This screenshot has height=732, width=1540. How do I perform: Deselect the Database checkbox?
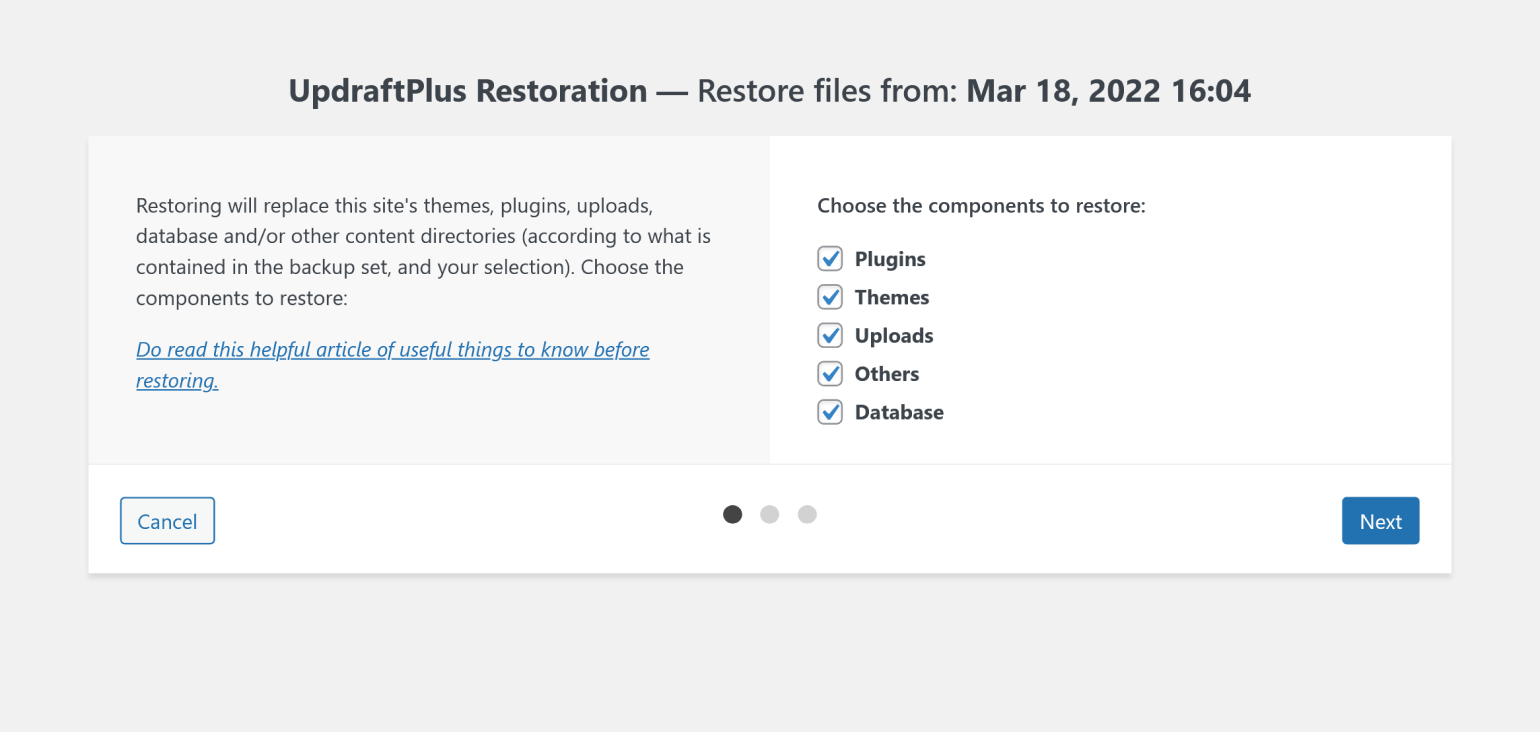pyautogui.click(x=830, y=412)
